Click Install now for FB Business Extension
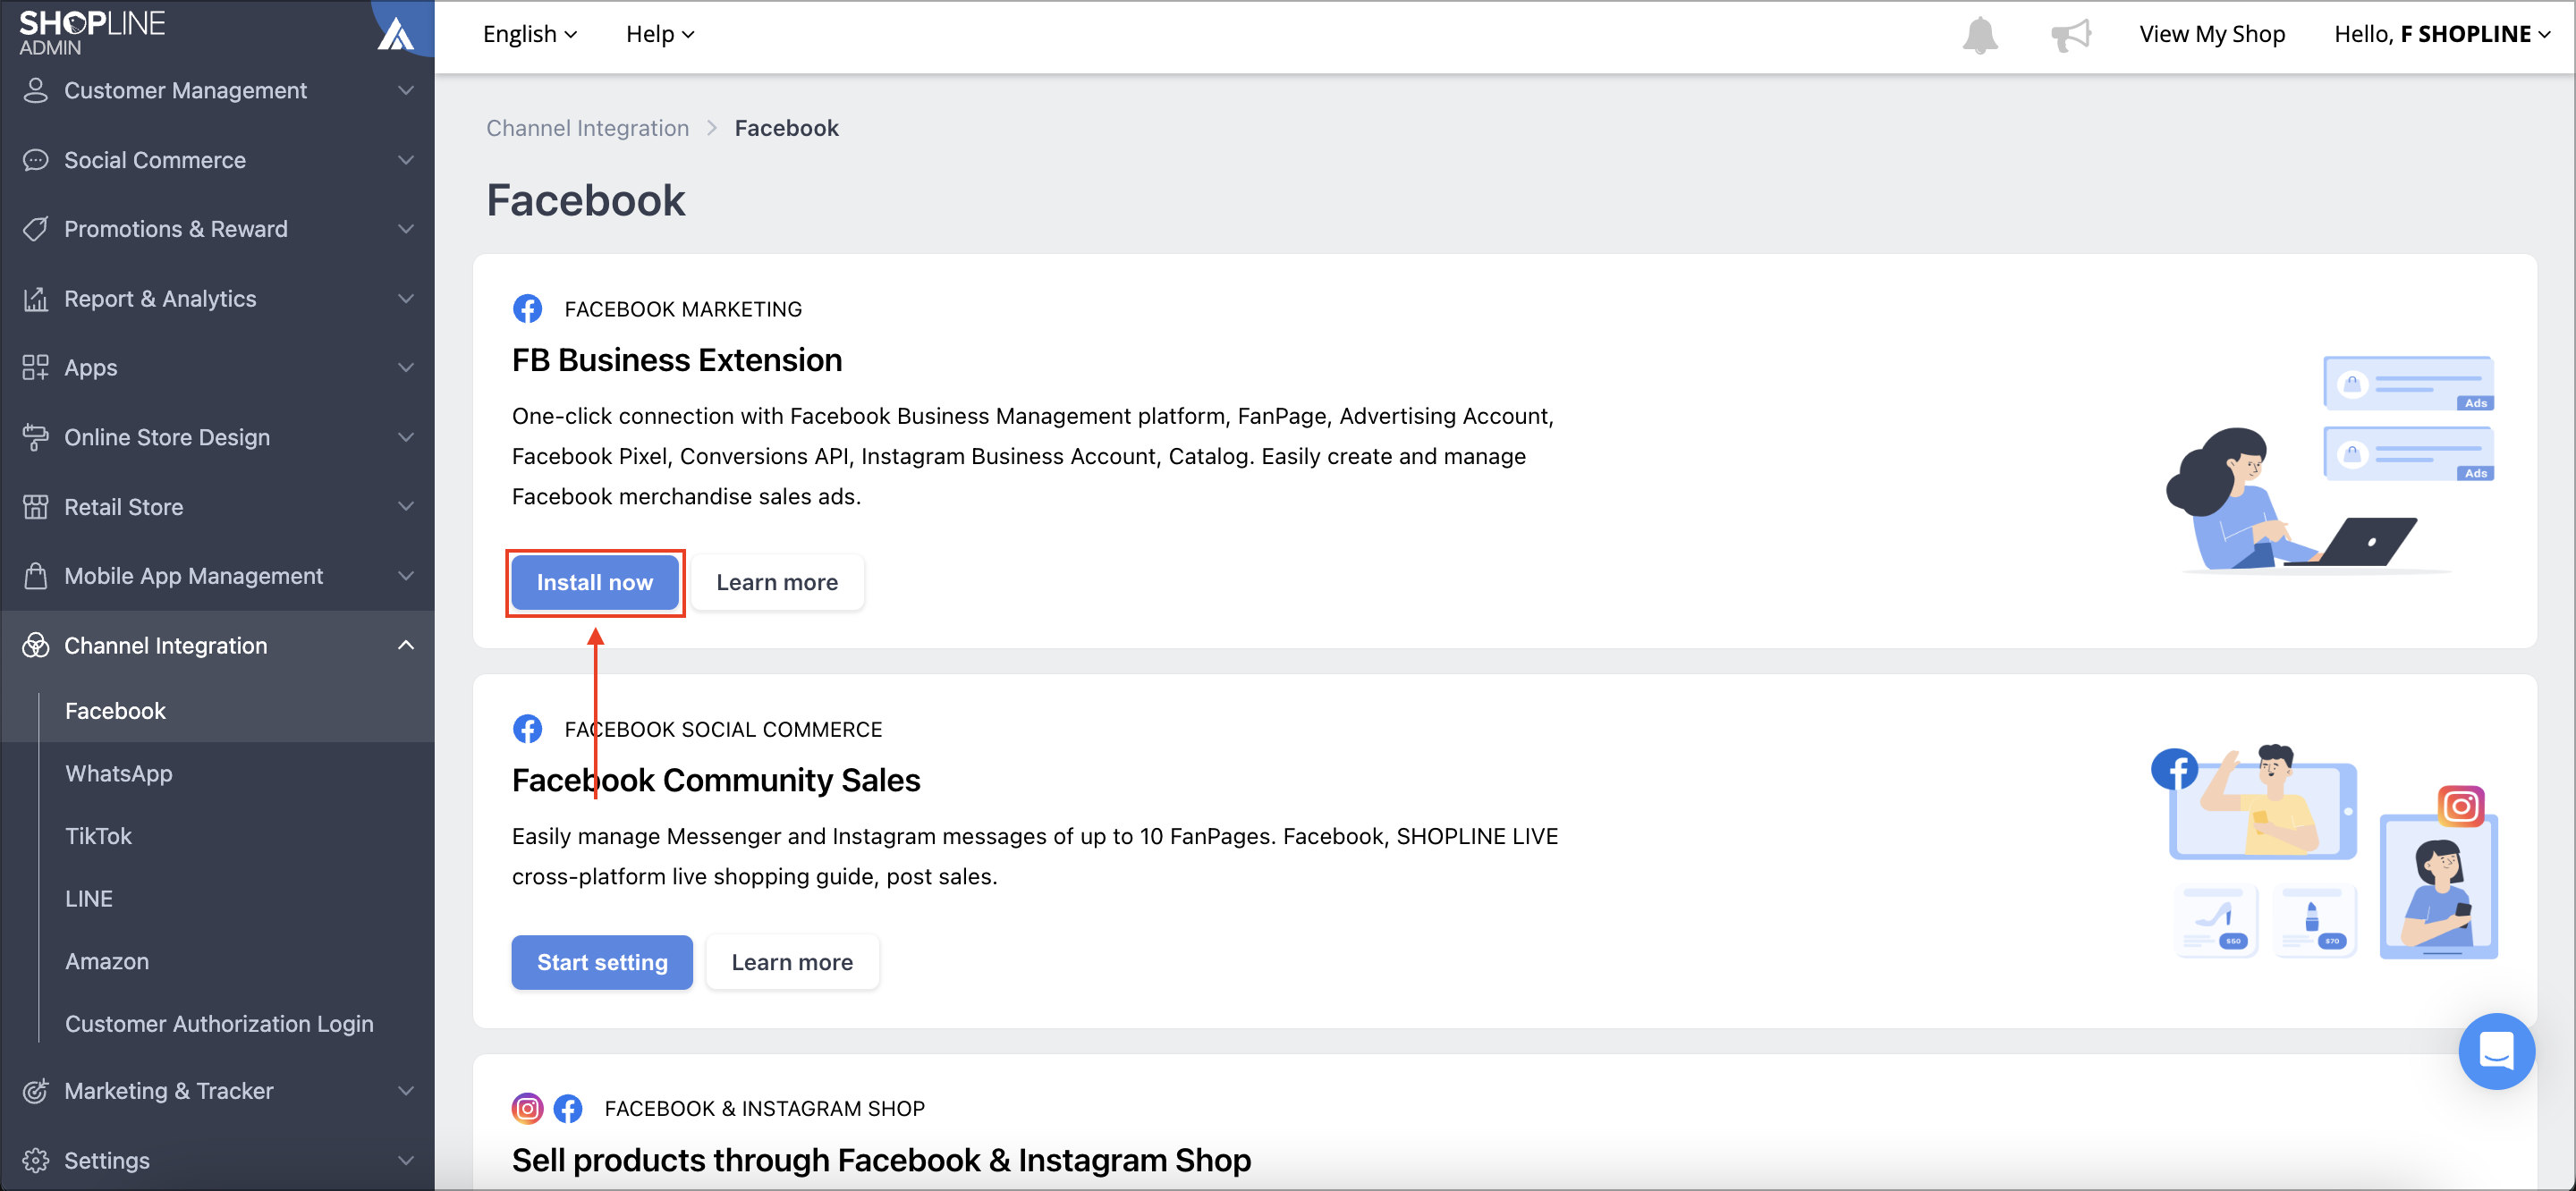 tap(595, 583)
